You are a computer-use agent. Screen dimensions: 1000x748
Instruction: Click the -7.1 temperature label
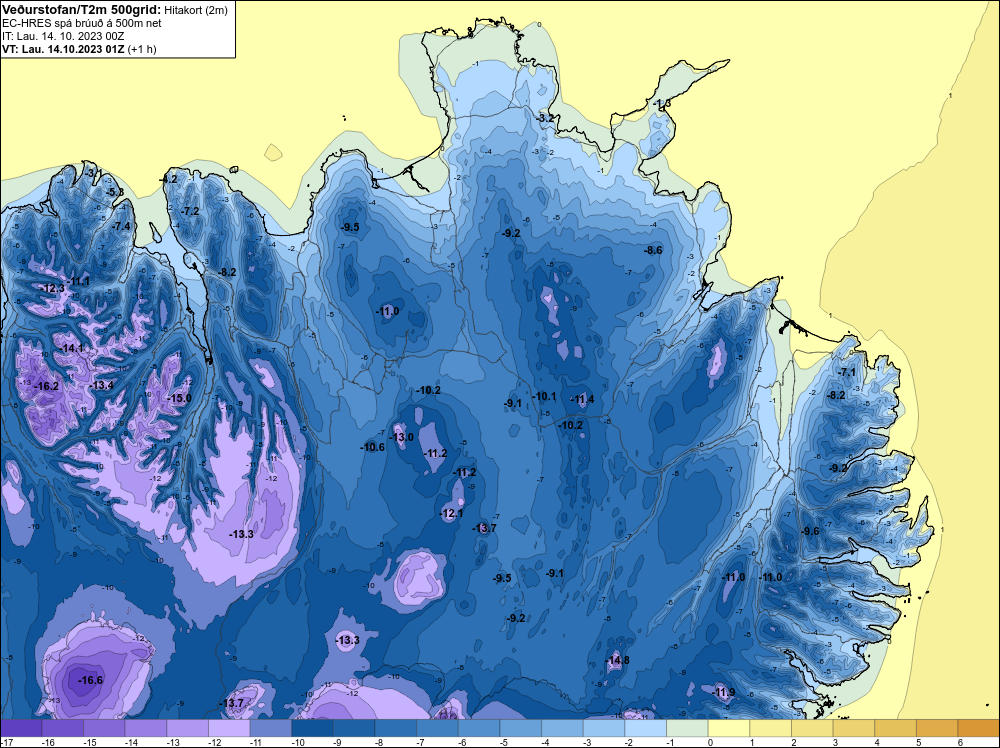click(846, 372)
